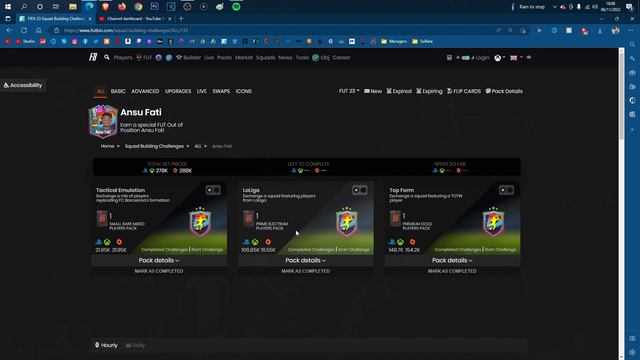Viewport: 640px width, 360px height.
Task: Click the browser Home button
Action: (38, 30)
